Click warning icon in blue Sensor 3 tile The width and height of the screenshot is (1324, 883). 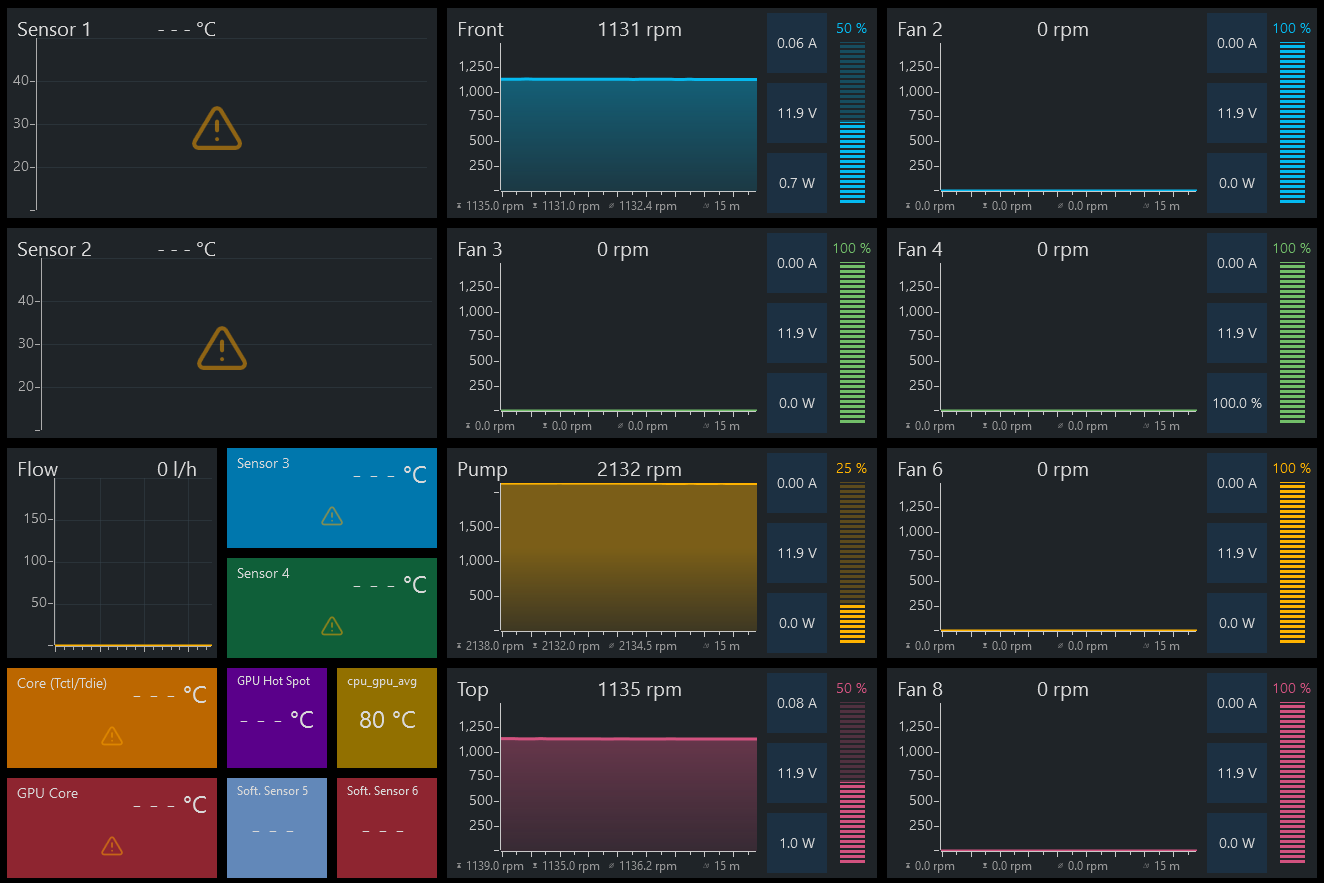[332, 516]
